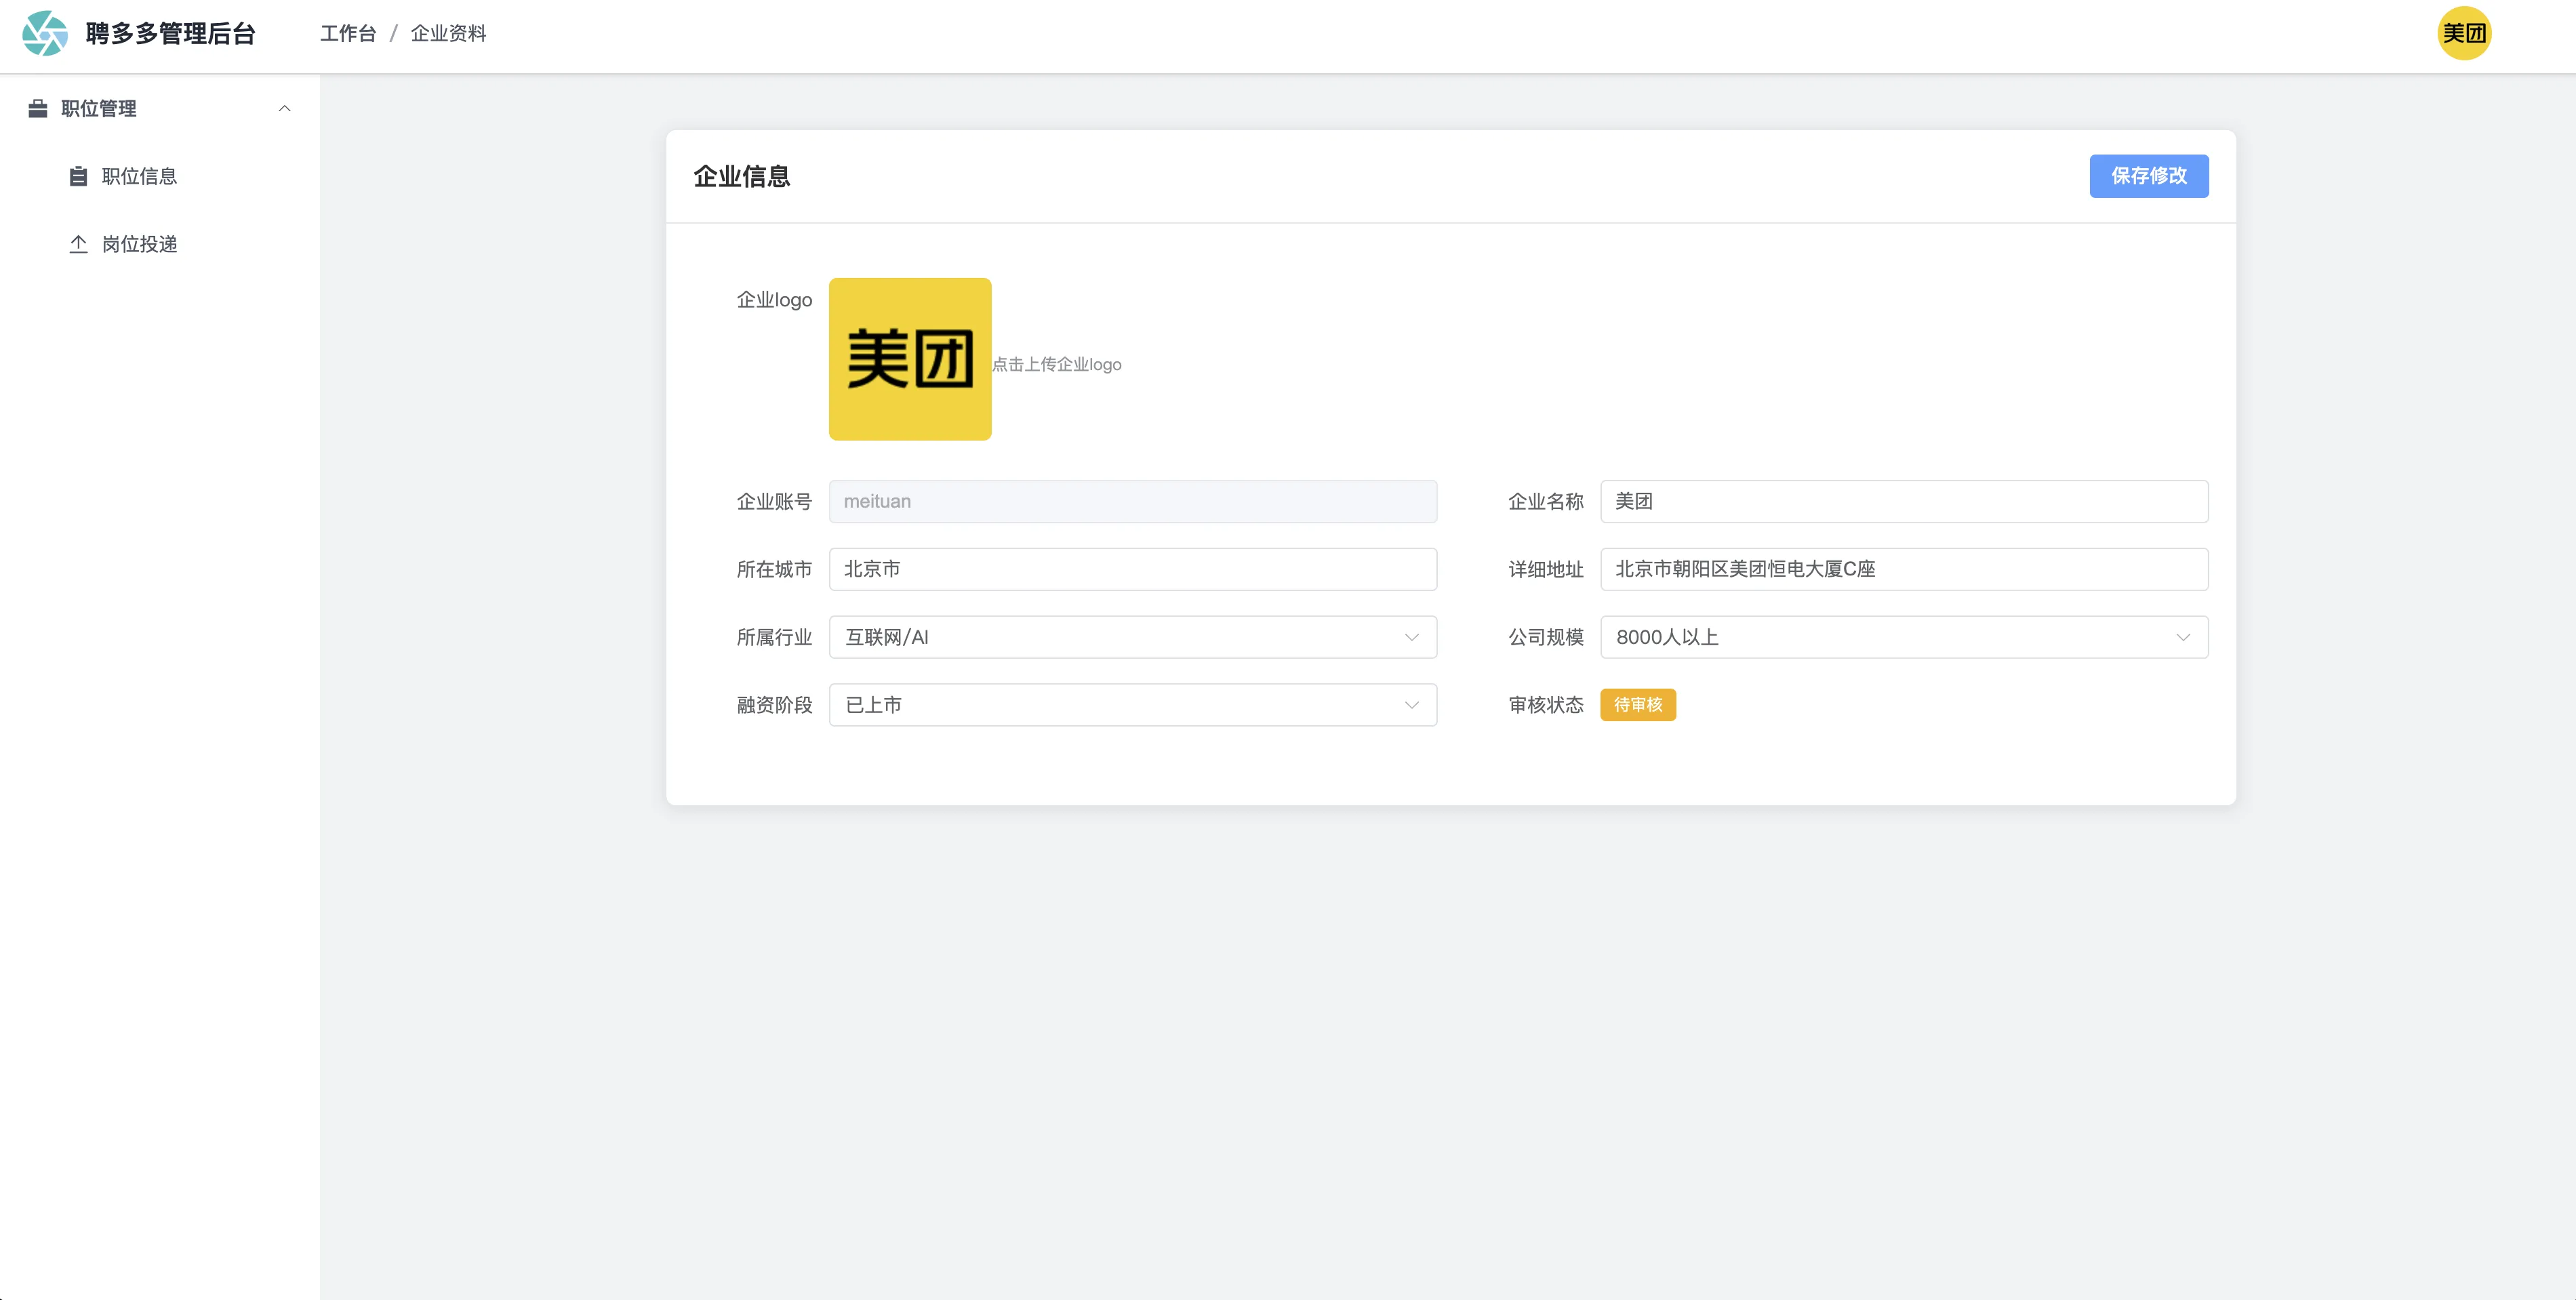
Task: Open the 所属行业 dropdown
Action: pyautogui.click(x=1132, y=637)
